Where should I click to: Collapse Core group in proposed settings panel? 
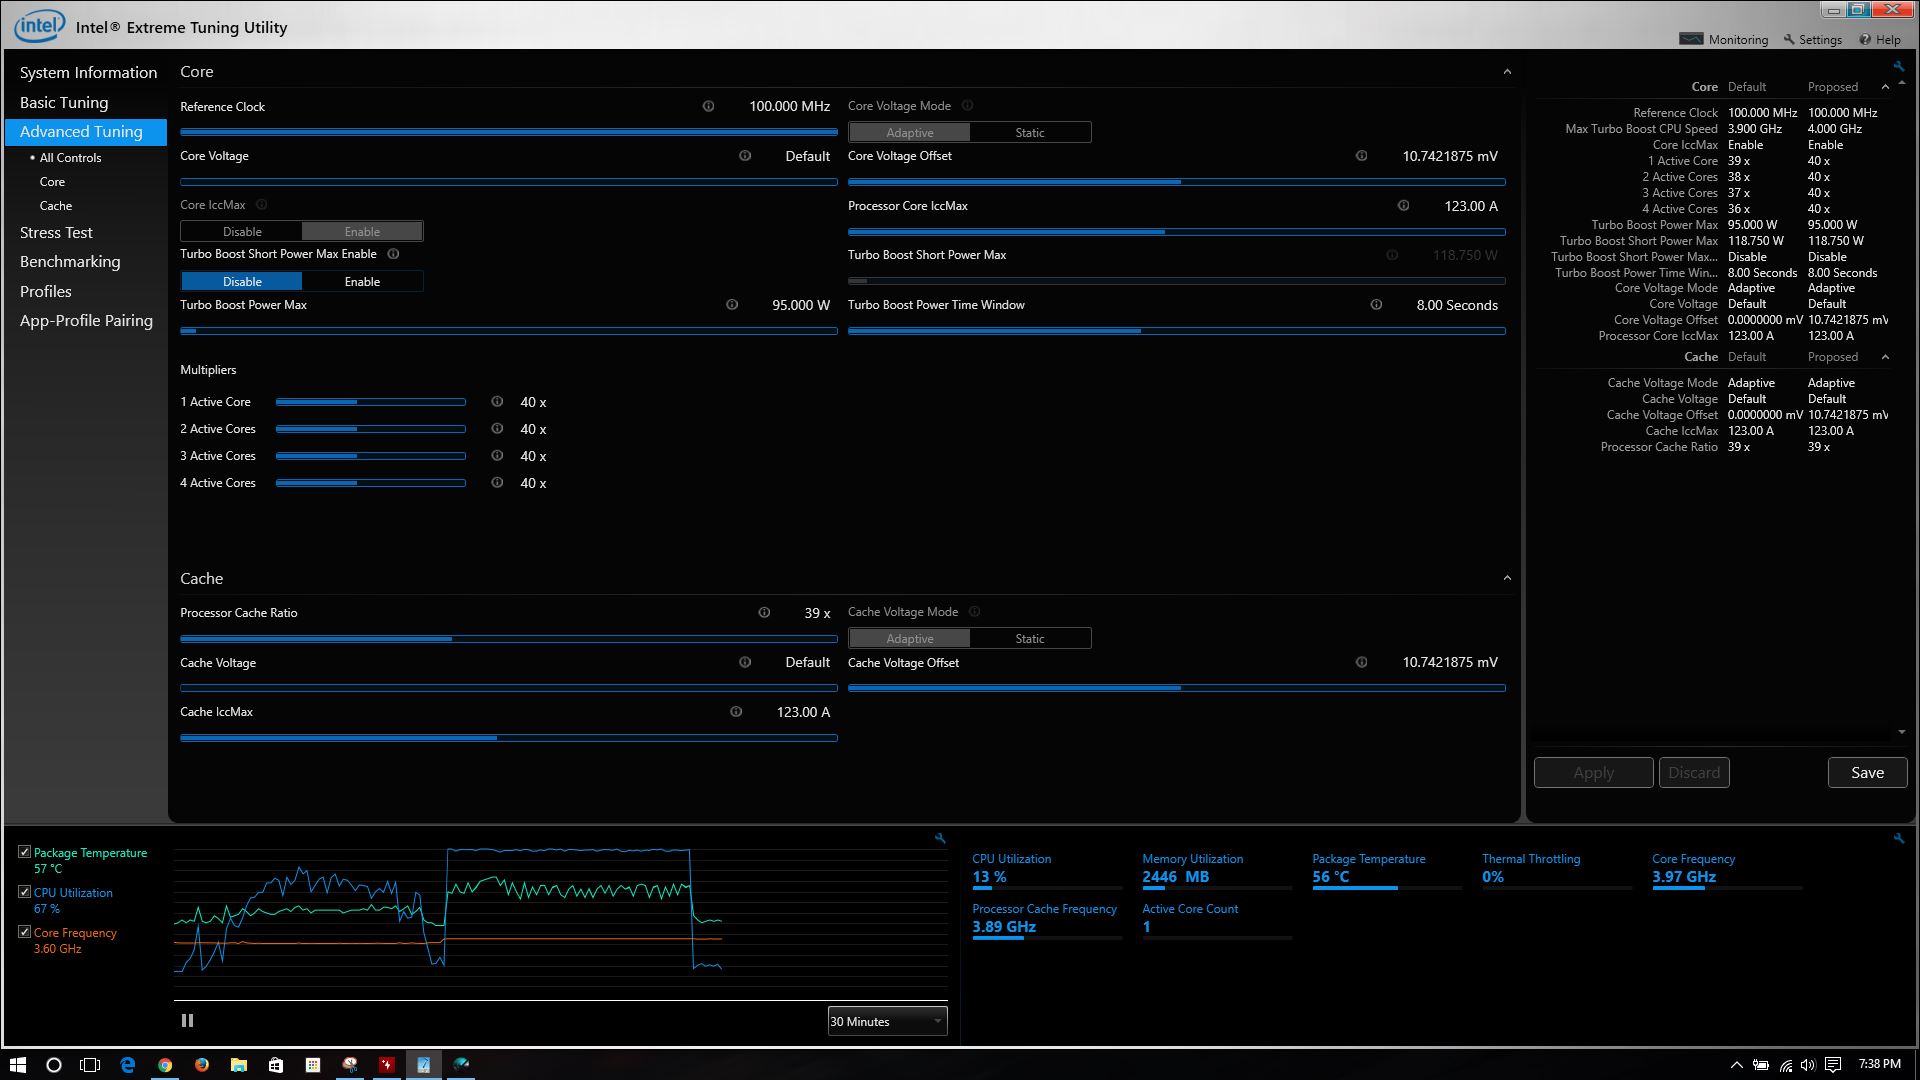tap(1885, 87)
